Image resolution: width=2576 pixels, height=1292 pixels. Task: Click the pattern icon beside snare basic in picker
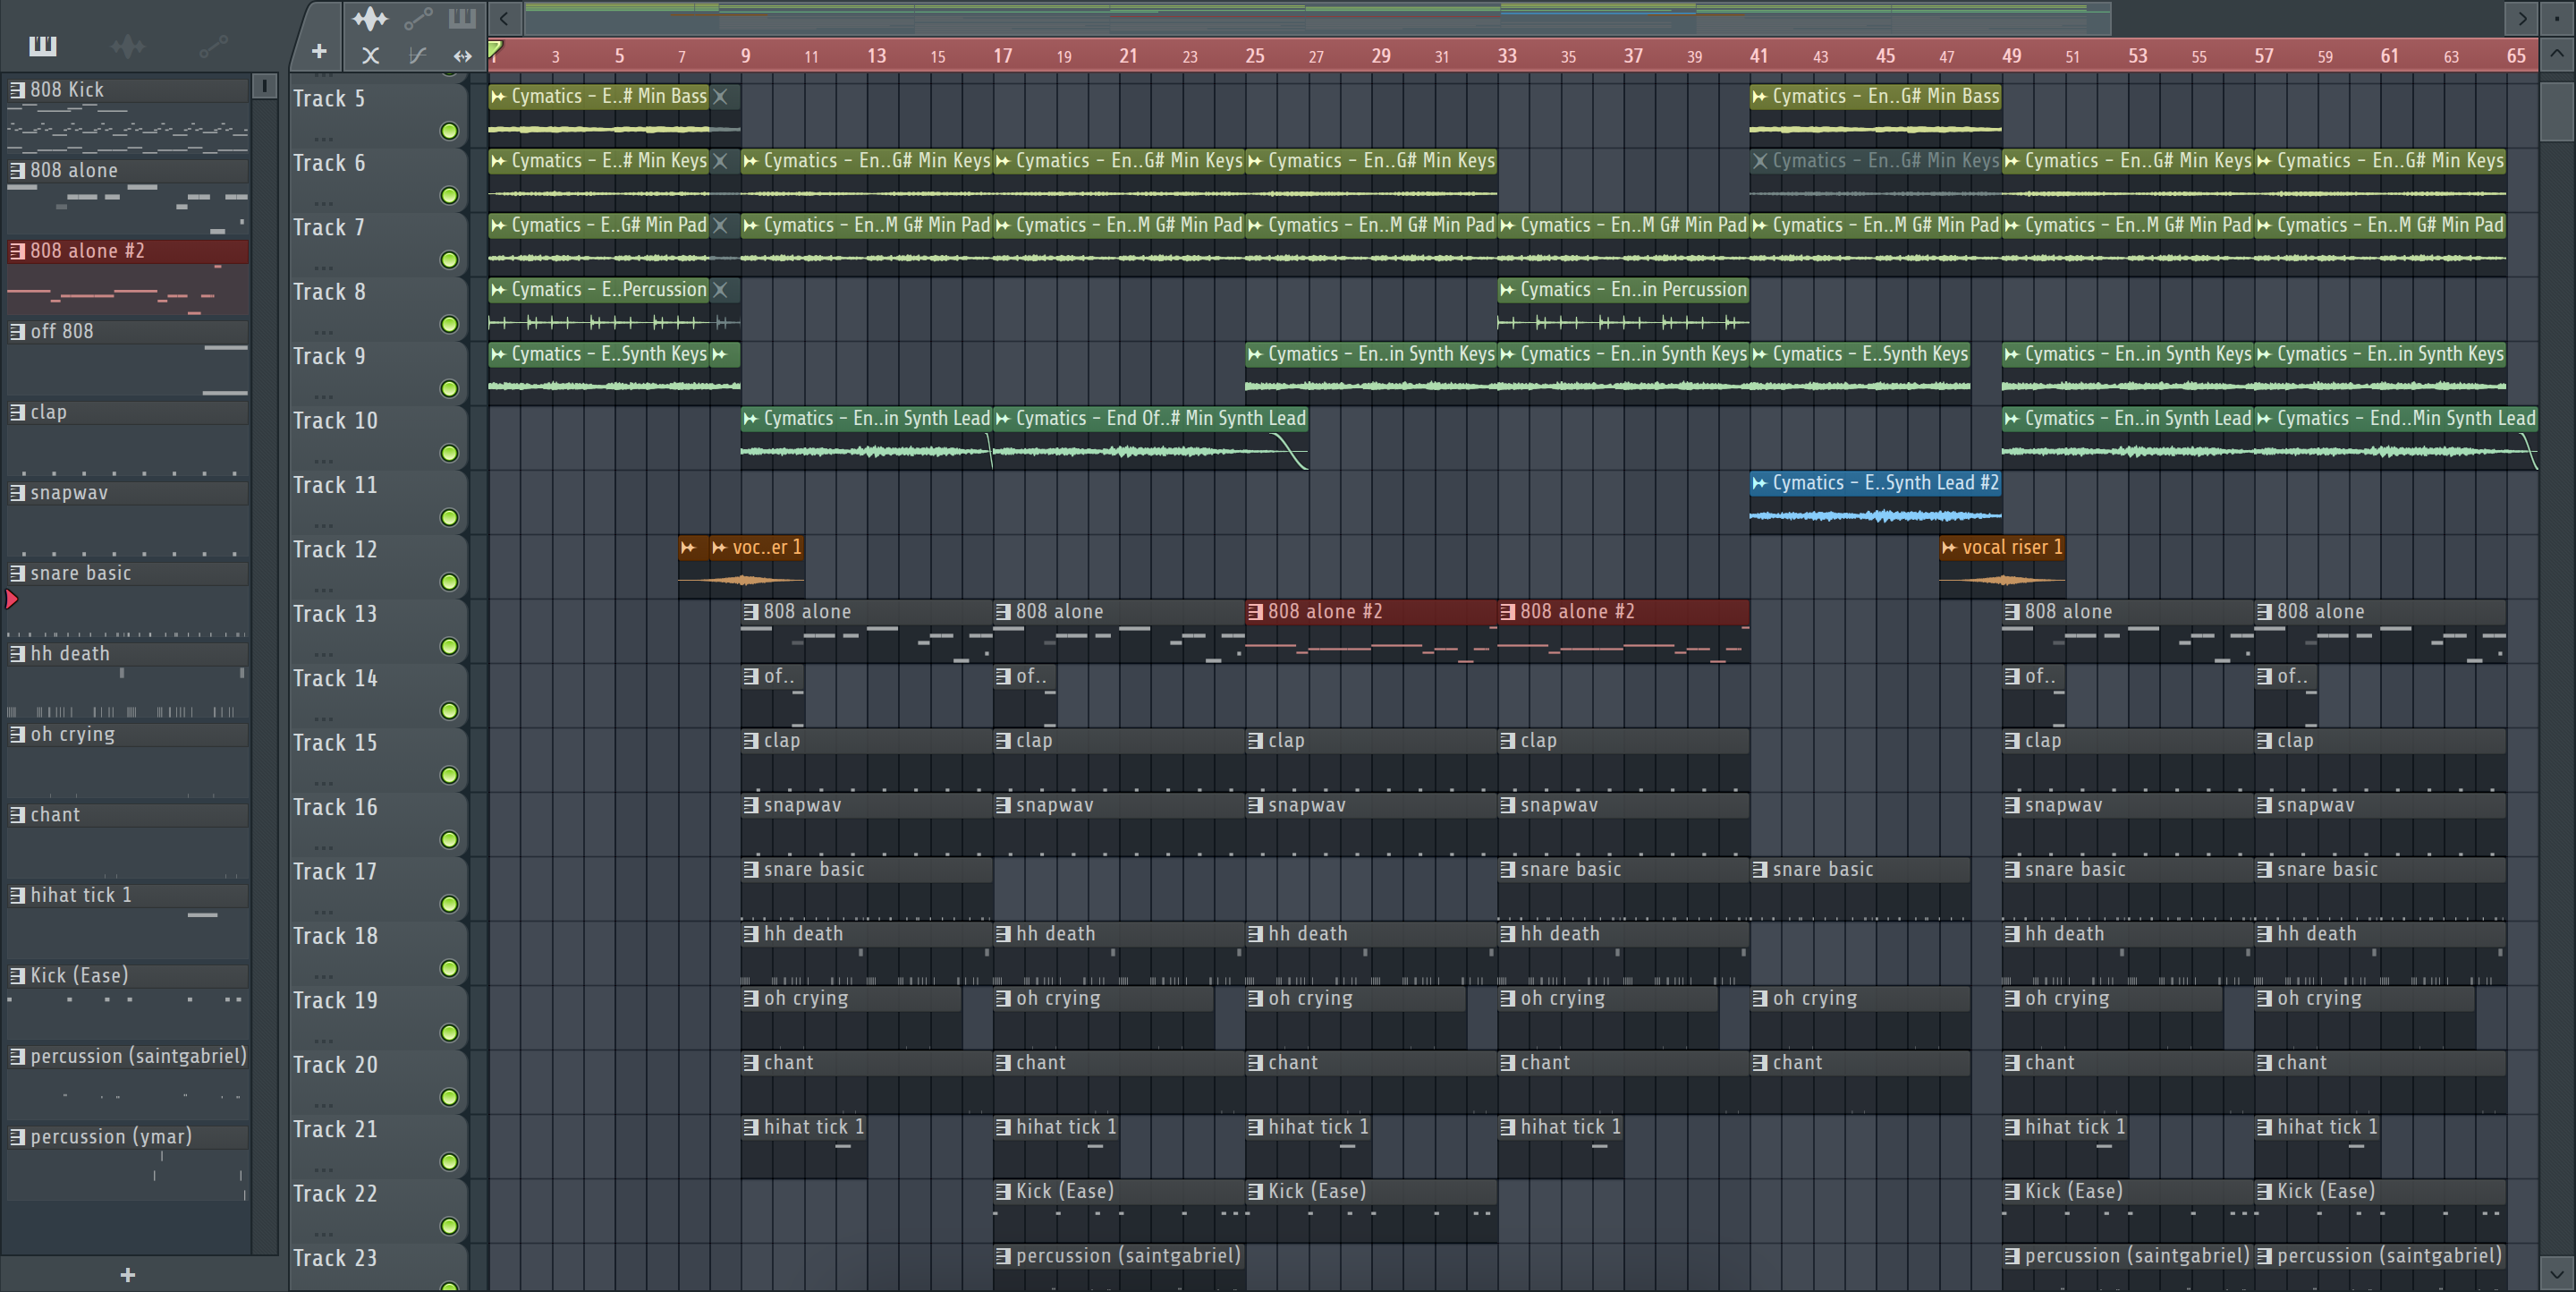[17, 573]
